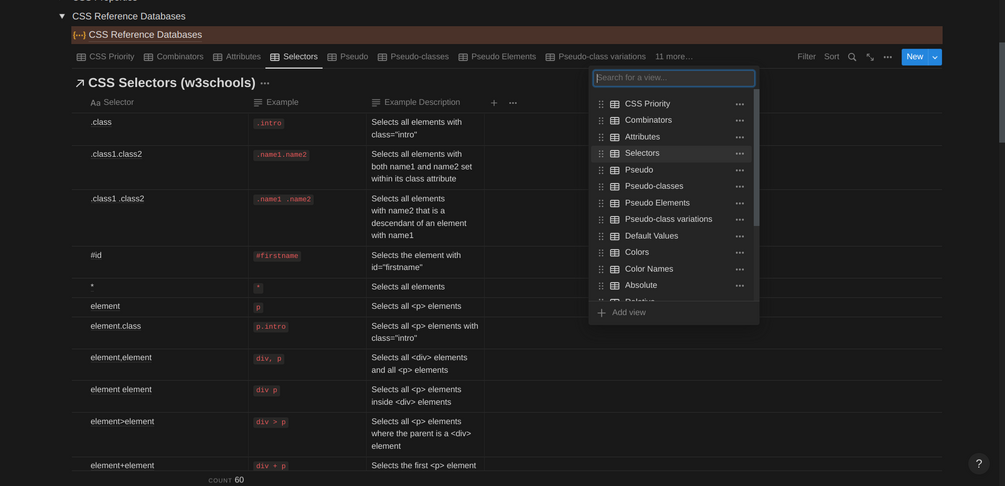Open the CSS Priority tab
This screenshot has height=486, width=1005.
[x=106, y=56]
